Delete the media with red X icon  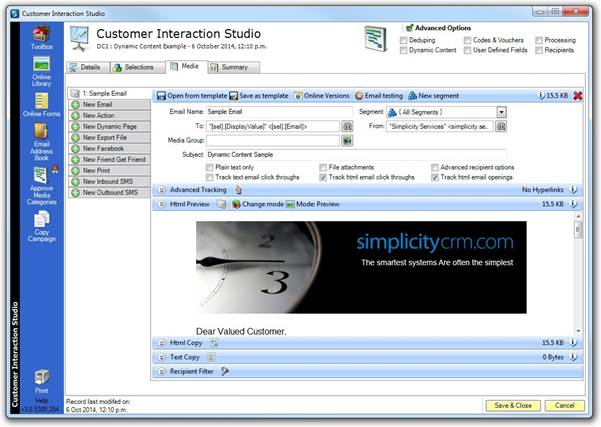pos(578,96)
